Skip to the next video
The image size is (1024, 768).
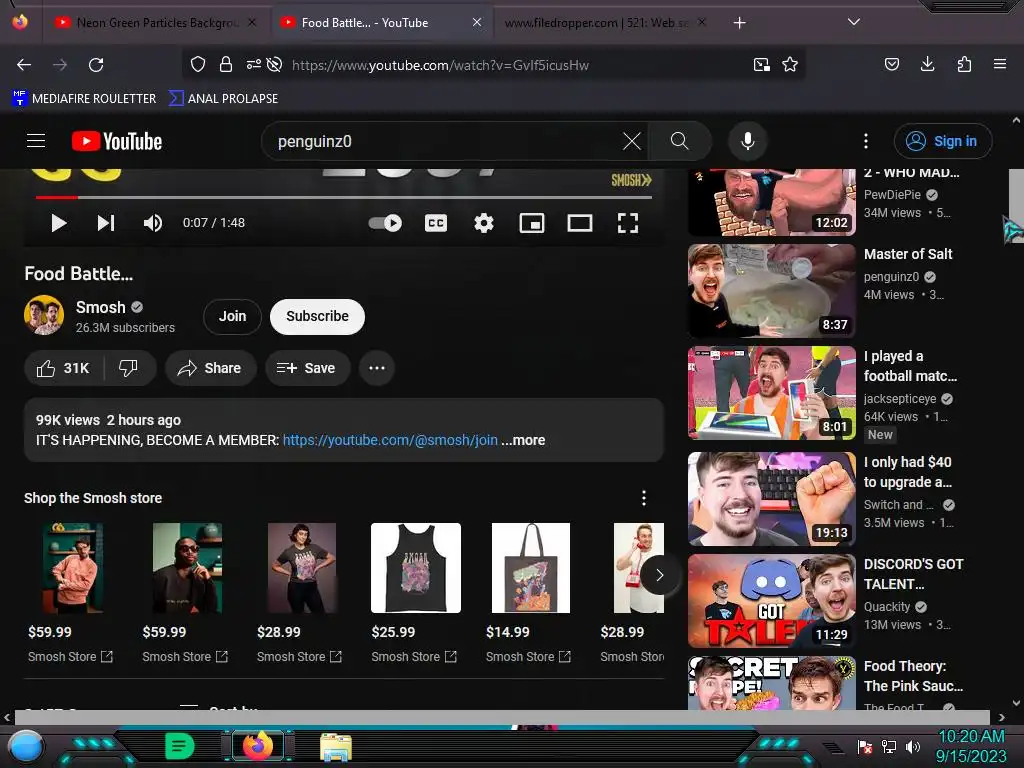coord(106,223)
